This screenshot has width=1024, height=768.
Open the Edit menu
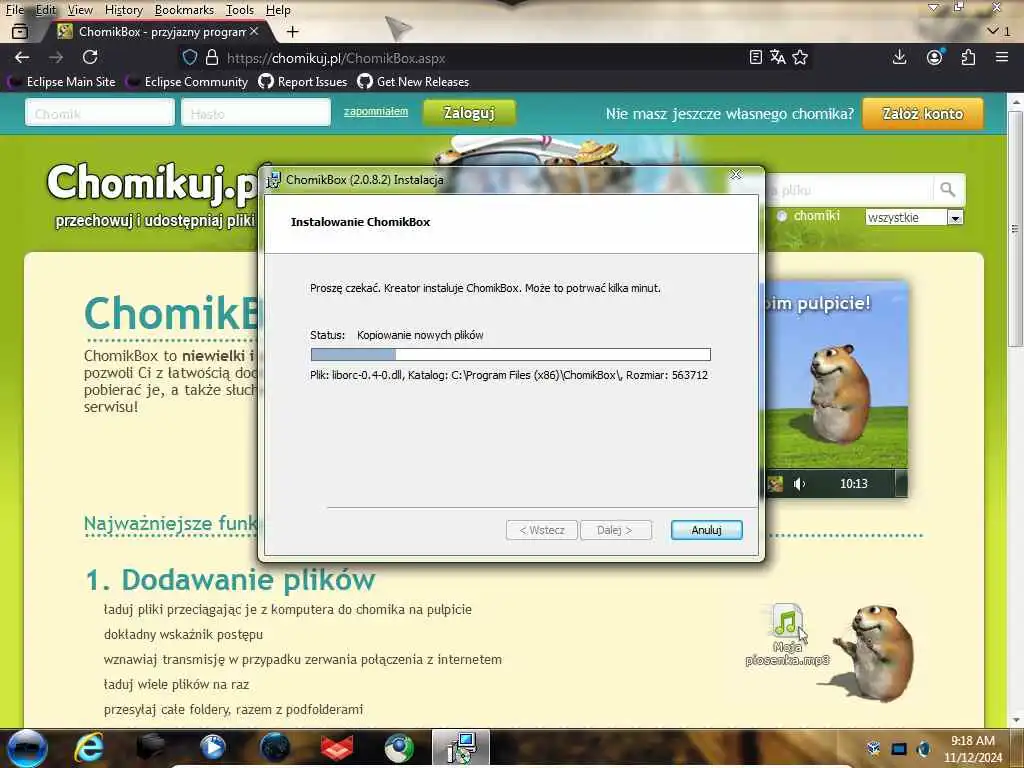(46, 10)
